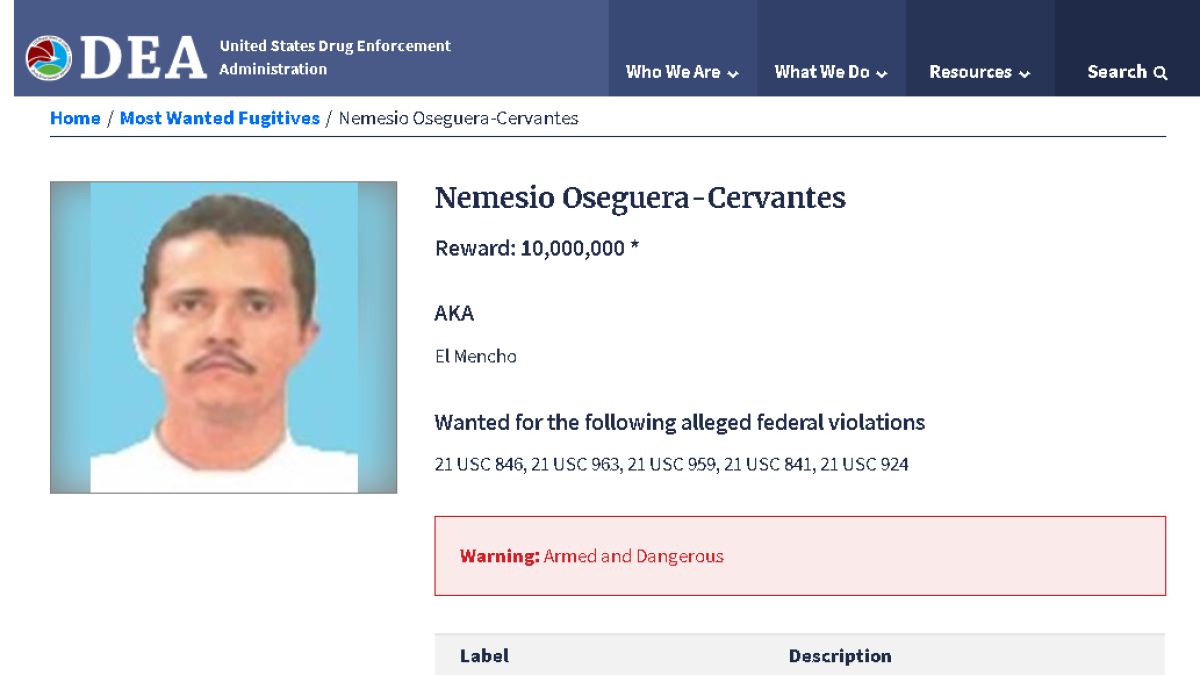
Task: Open the Most Wanted Fugitives breadcrumb link
Action: pyautogui.click(x=220, y=118)
